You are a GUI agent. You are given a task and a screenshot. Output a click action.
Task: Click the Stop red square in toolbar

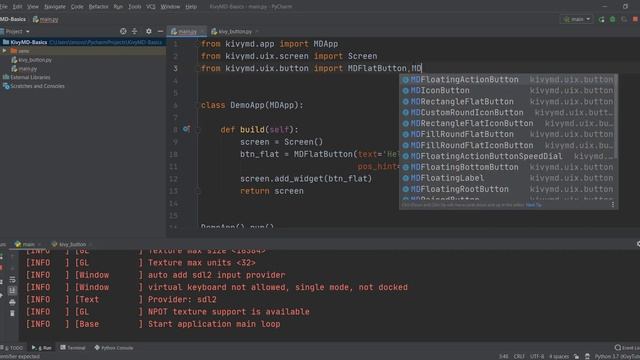(636, 19)
